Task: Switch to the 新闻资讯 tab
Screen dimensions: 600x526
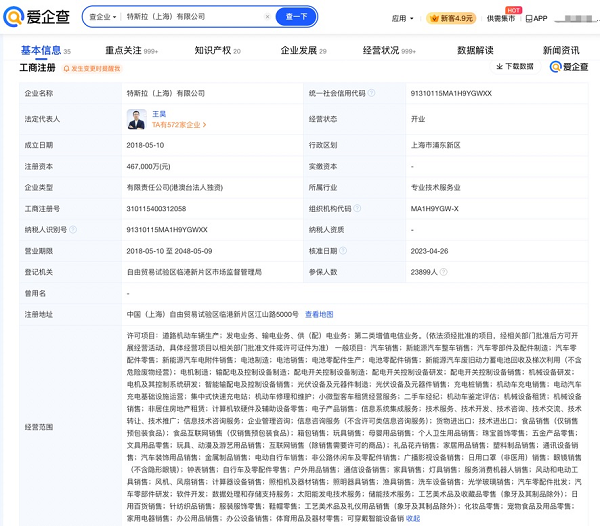Action: pyautogui.click(x=561, y=50)
